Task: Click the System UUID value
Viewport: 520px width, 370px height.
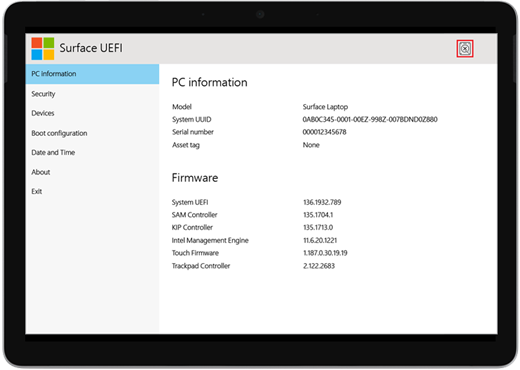Action: [370, 119]
